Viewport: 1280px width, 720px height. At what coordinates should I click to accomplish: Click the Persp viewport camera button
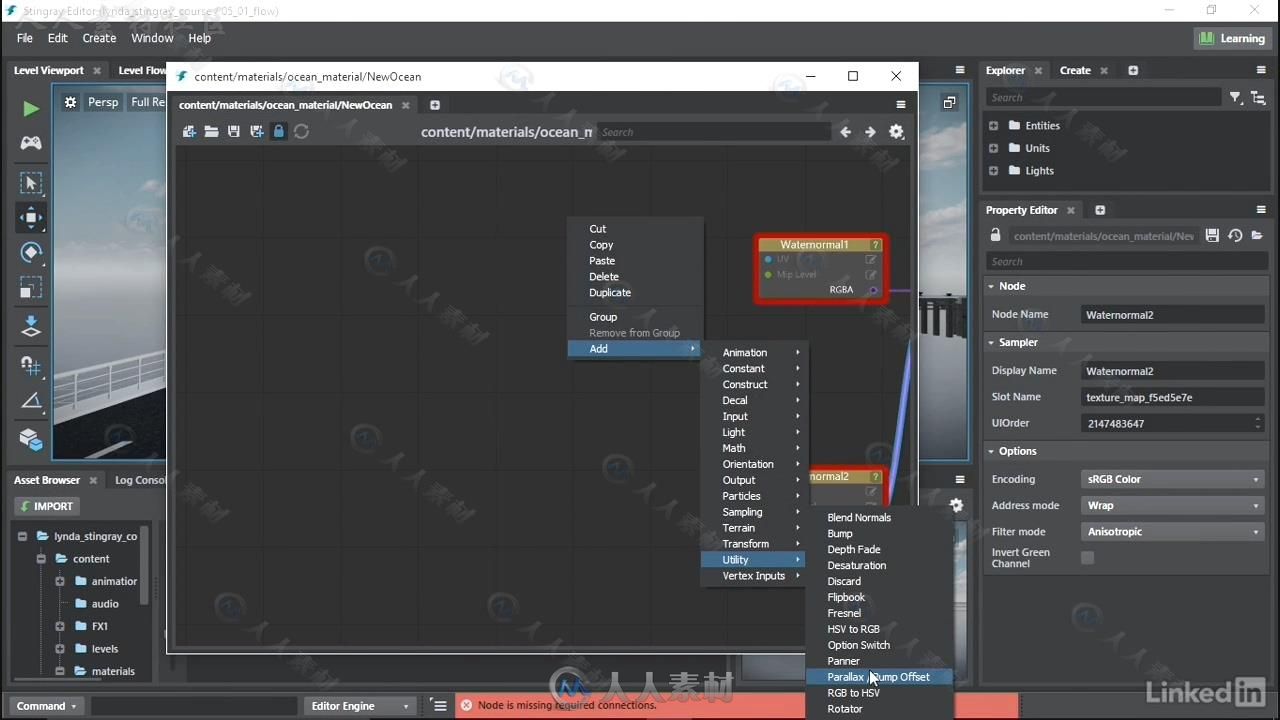coord(103,102)
